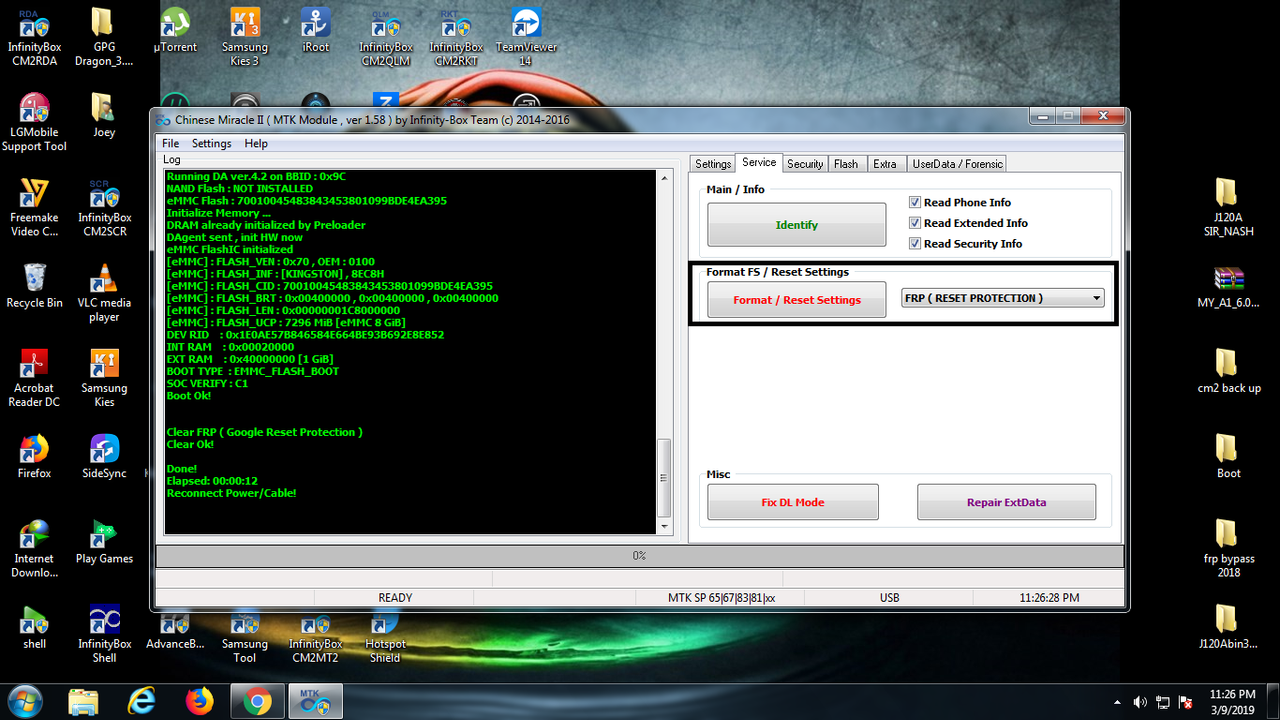Open Google Chrome from the taskbar
Screen dimensions: 1280x720
(257, 701)
